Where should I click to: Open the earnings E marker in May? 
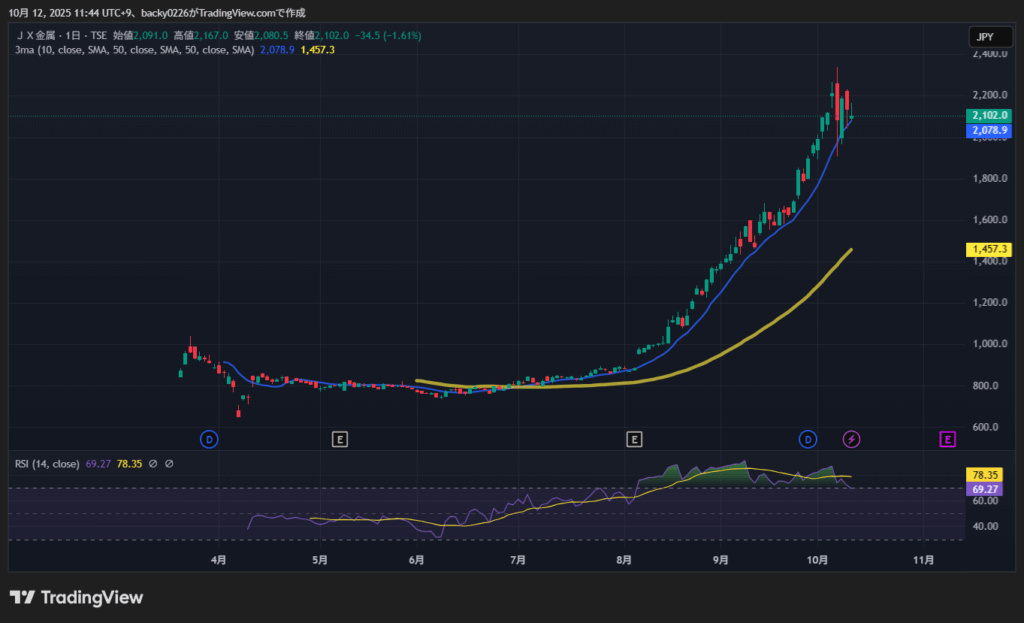(340, 439)
